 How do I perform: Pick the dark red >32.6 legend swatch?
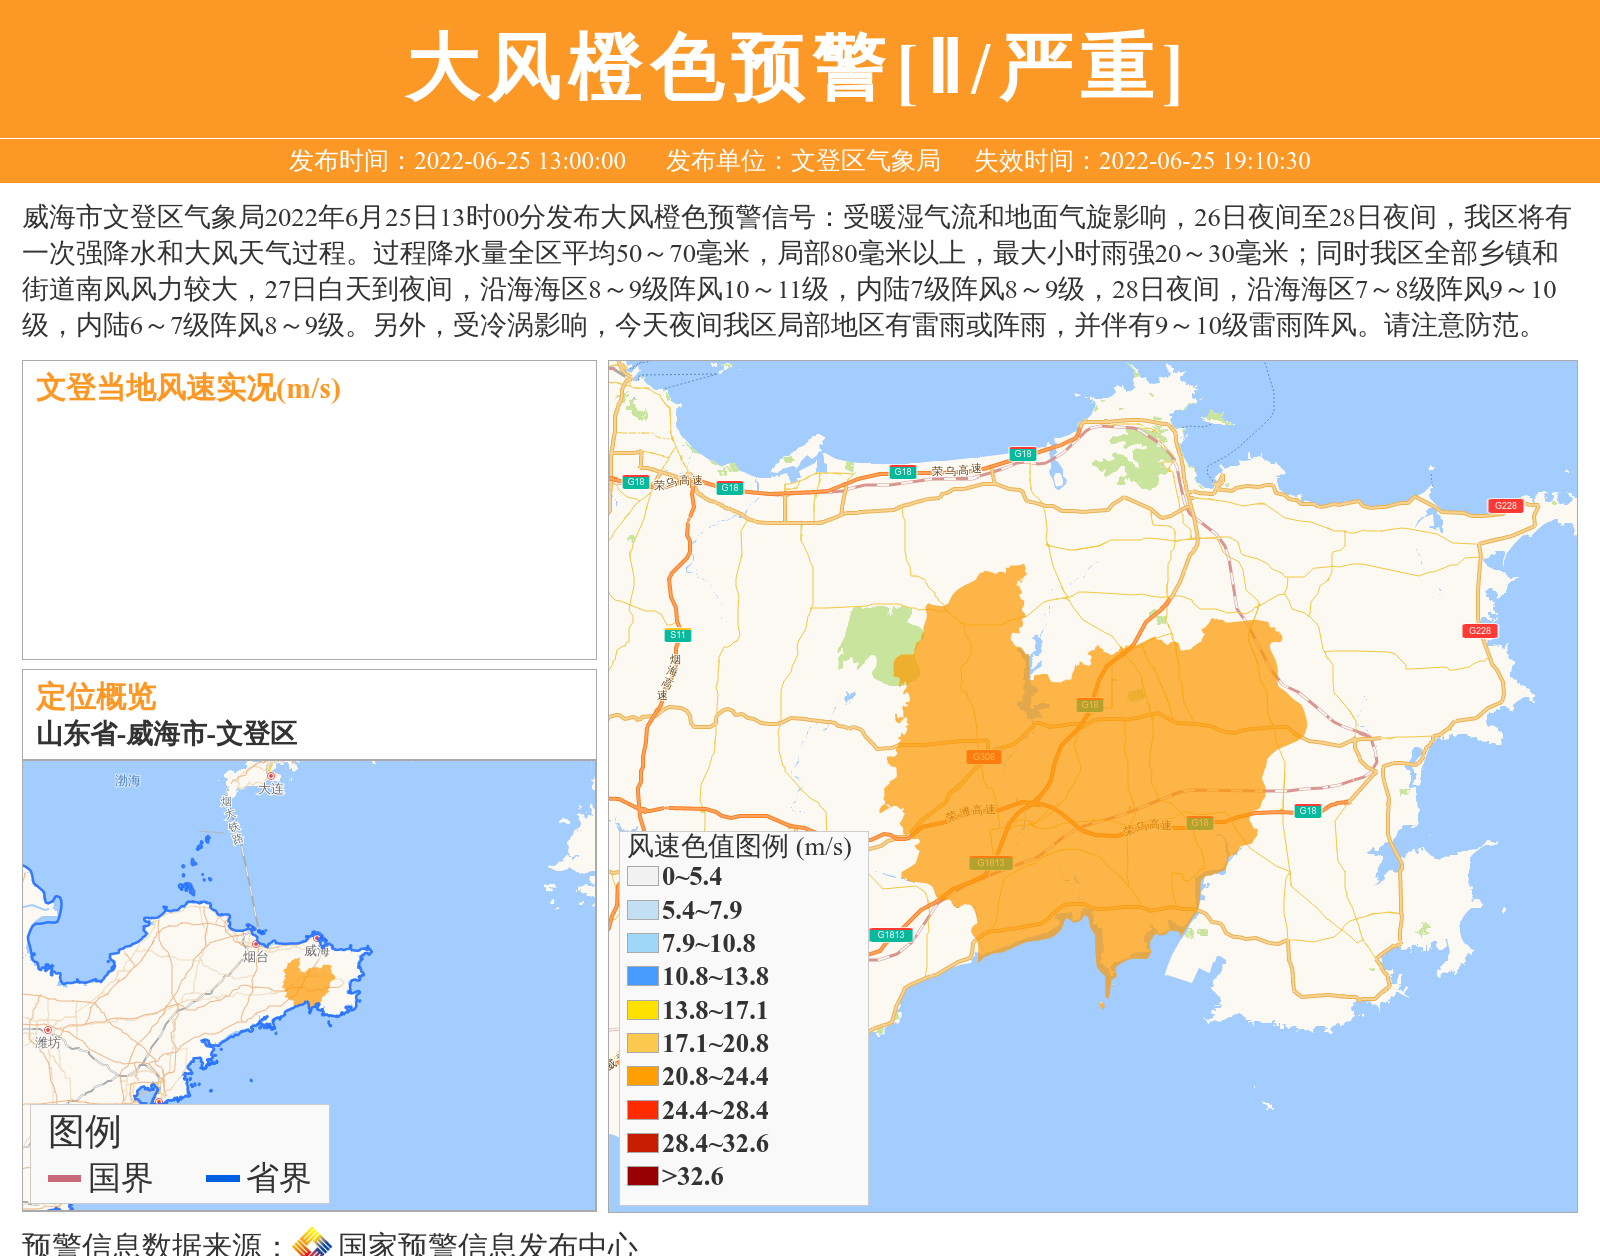(642, 1176)
